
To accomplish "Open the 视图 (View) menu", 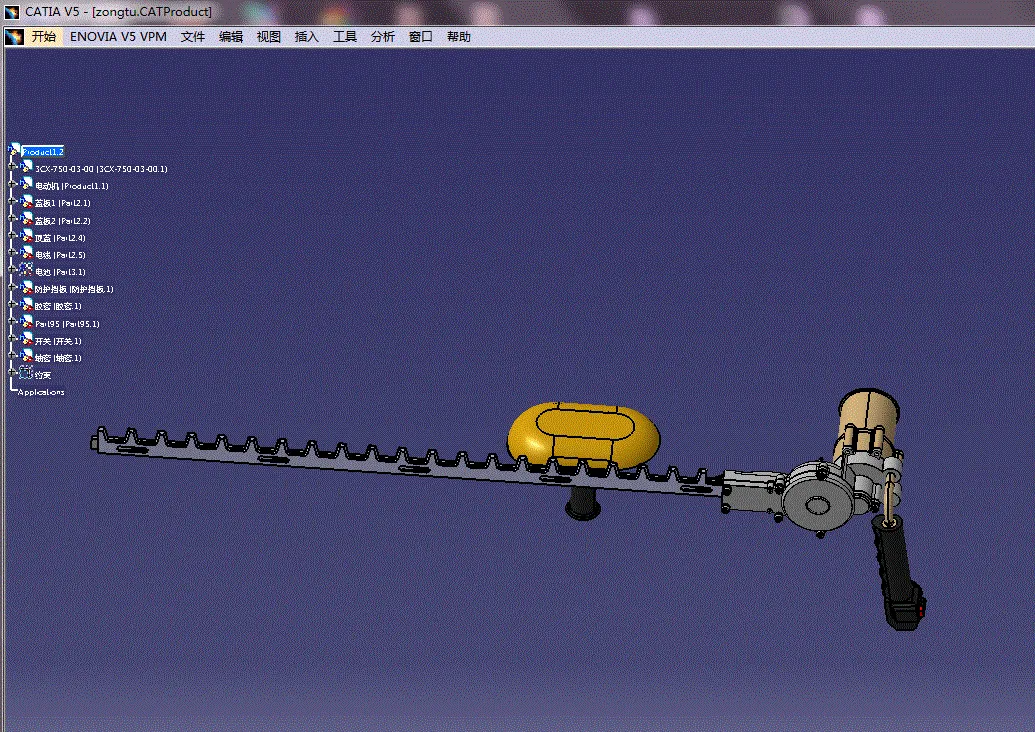I will point(269,37).
